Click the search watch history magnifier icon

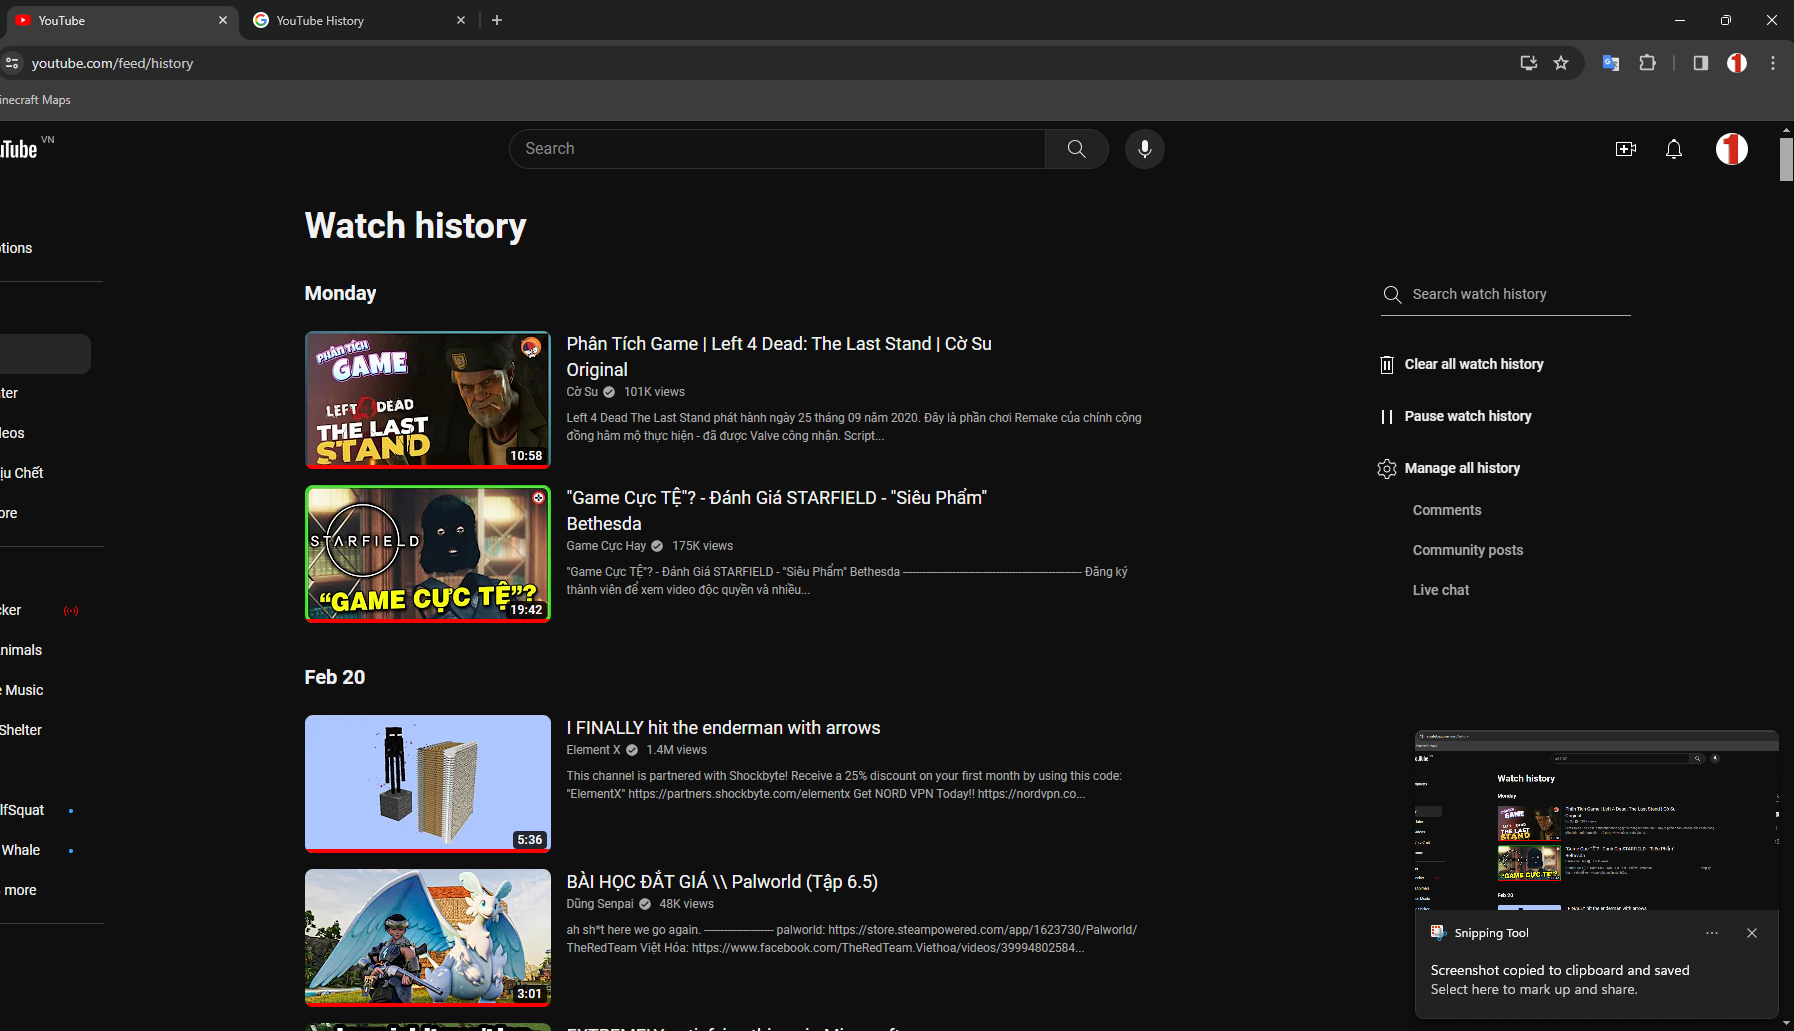pos(1392,294)
